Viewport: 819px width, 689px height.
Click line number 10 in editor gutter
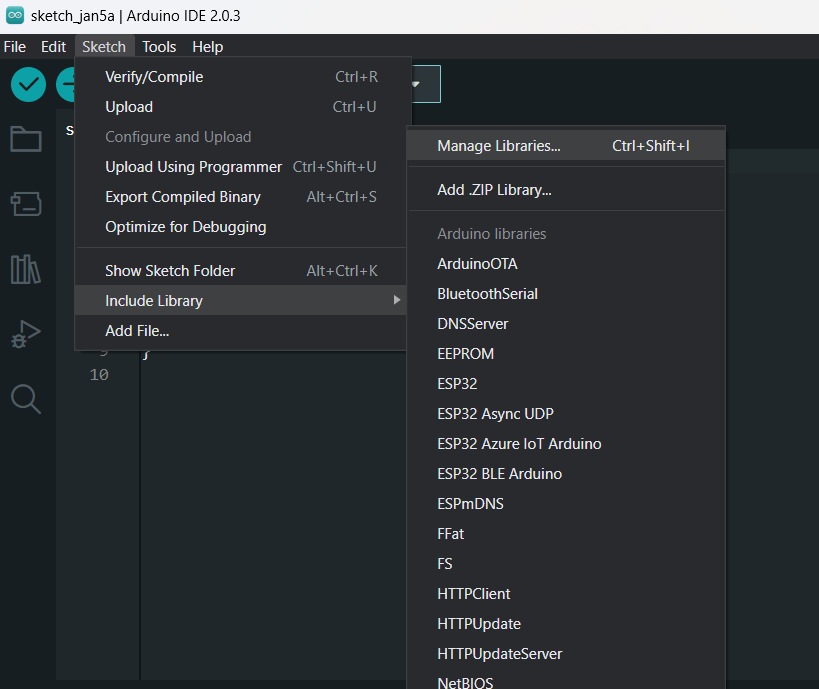tap(99, 375)
